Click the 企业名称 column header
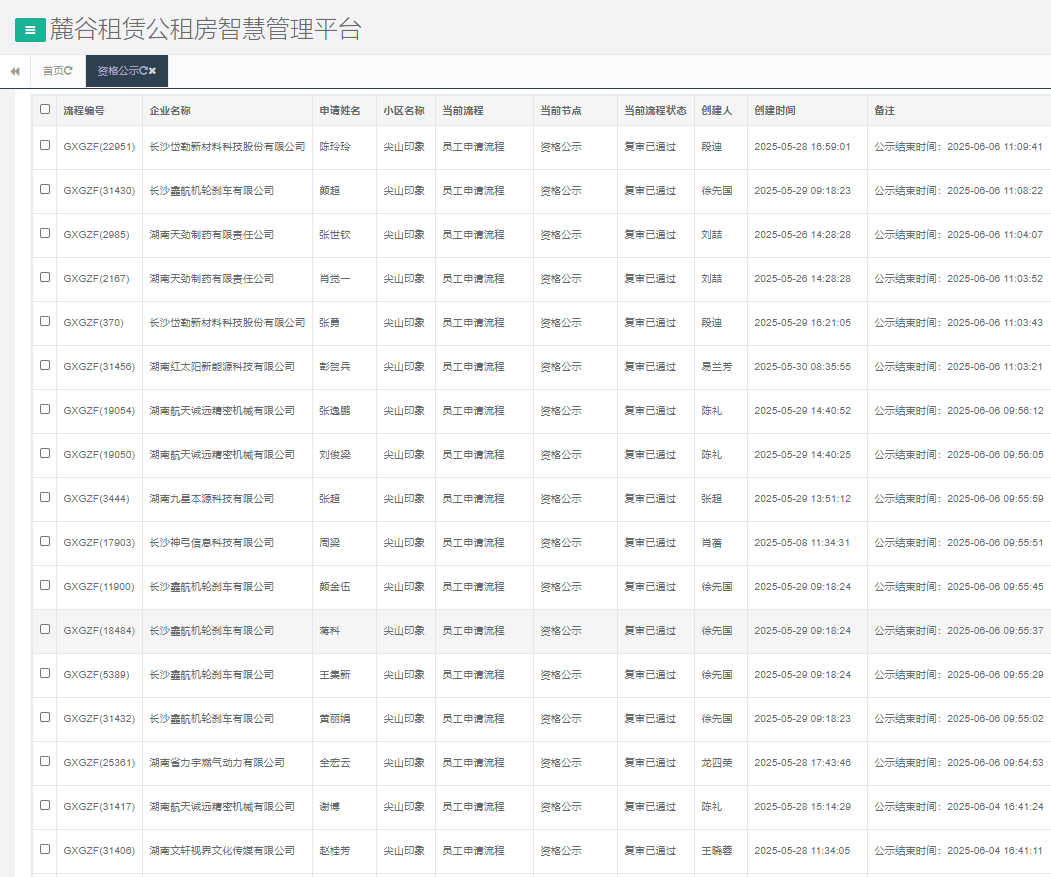The image size is (1051, 877). tap(170, 111)
